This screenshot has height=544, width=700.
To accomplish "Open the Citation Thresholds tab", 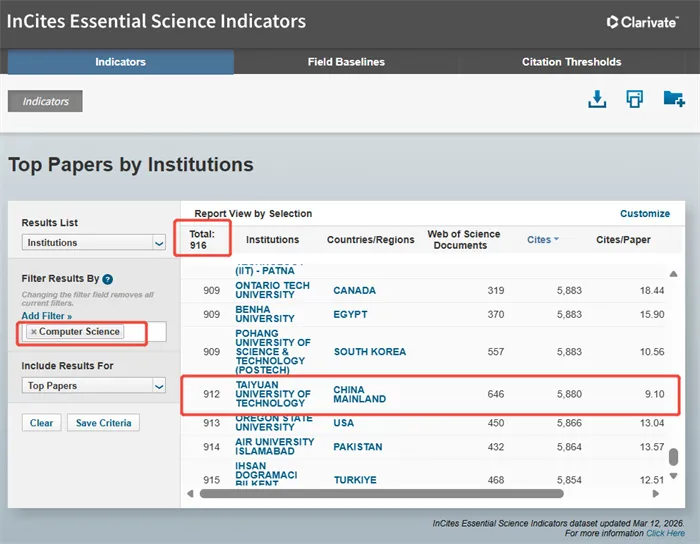I will pos(571,62).
